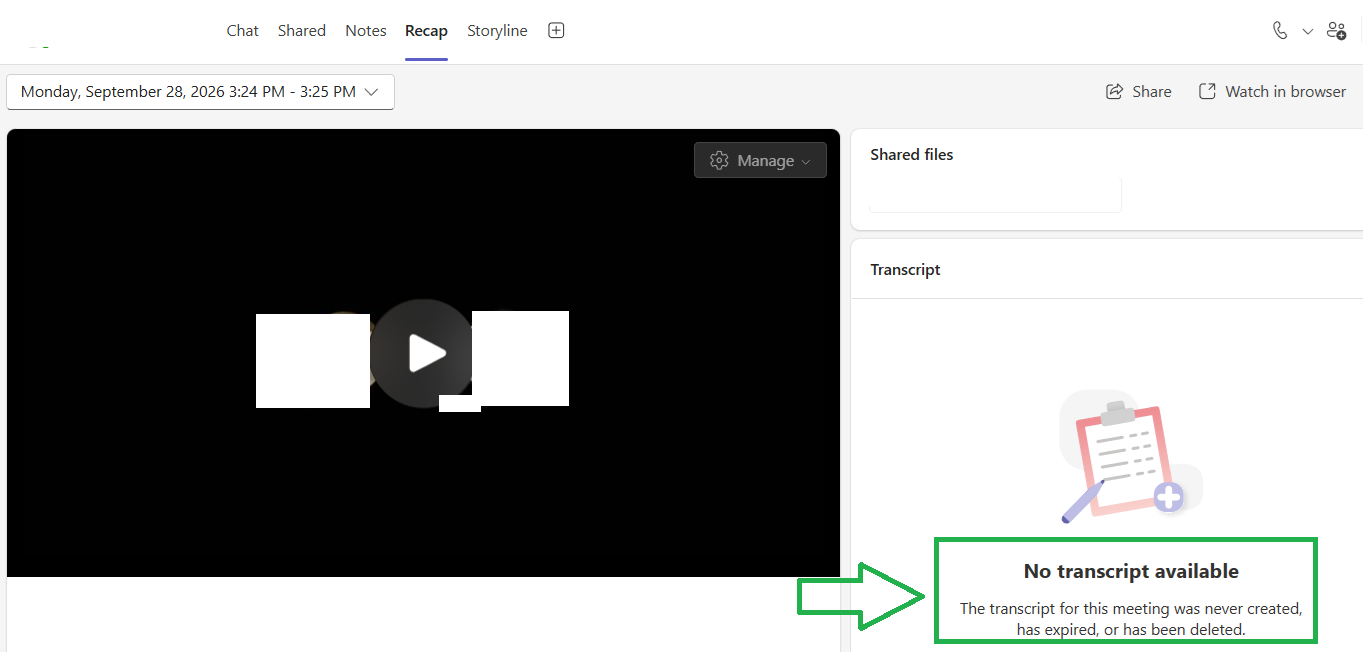Click the Shared files heading
This screenshot has width=1363, height=652.
tap(912, 155)
